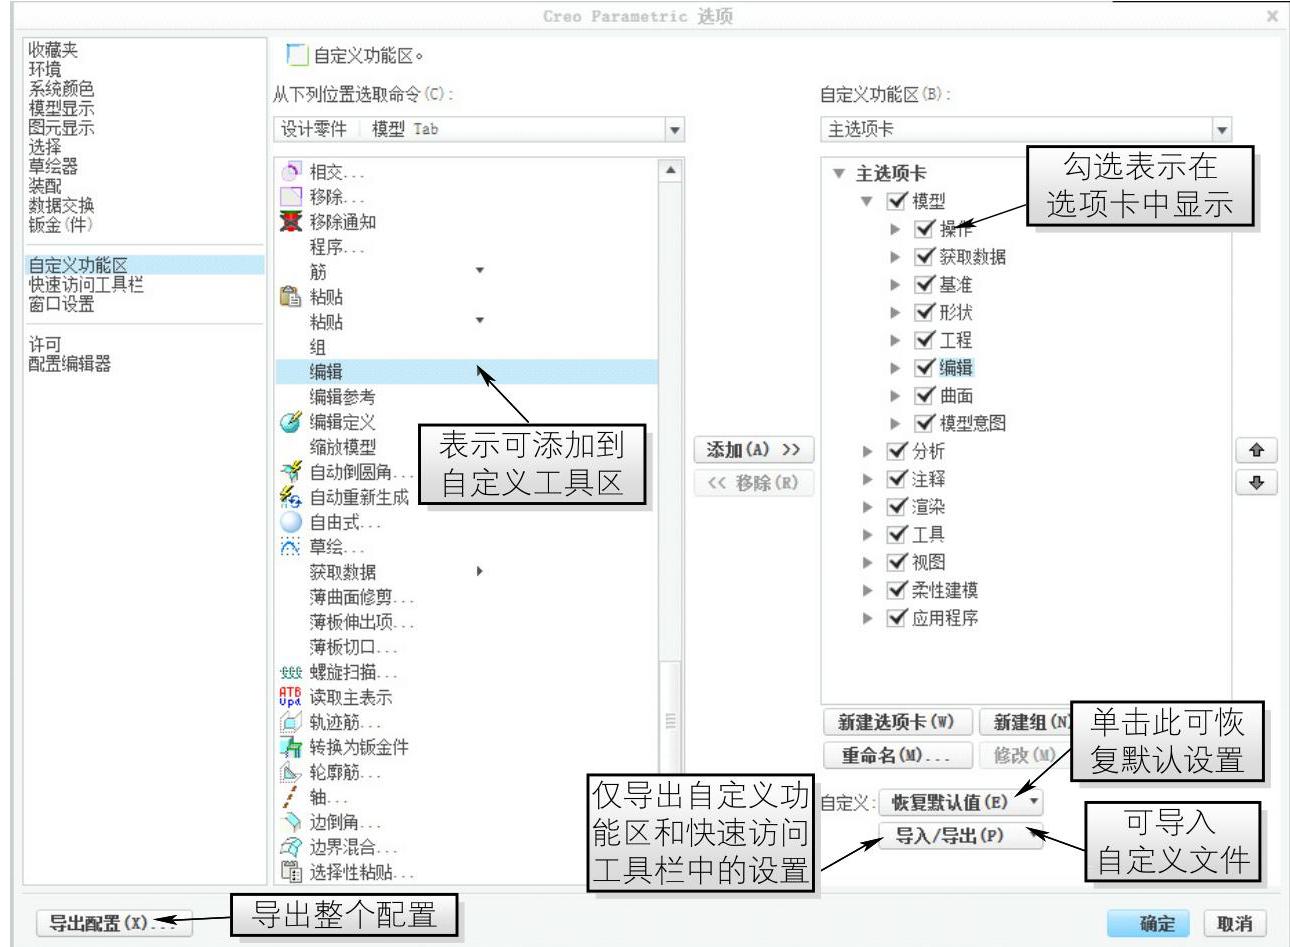Pick the 草绘 sketch icon
Screen dimensions: 1290x947
290,547
